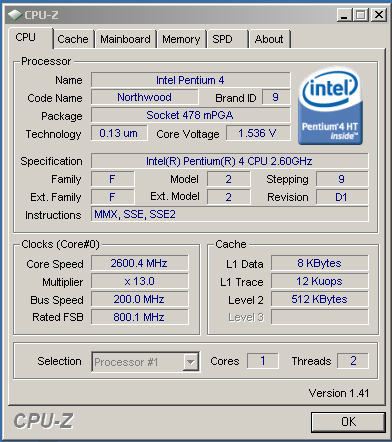Image resolution: width=392 pixels, height=442 pixels.
Task: Open the About tab
Action: [x=269, y=39]
